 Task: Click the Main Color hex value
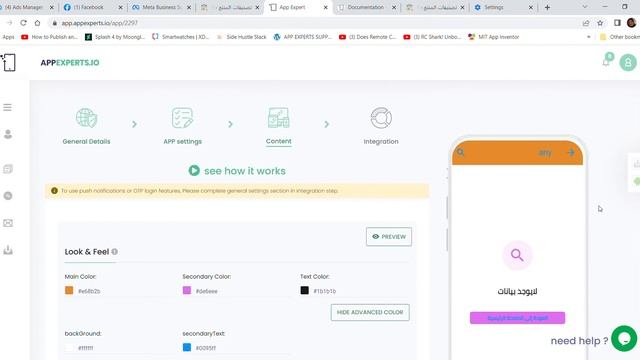click(89, 291)
